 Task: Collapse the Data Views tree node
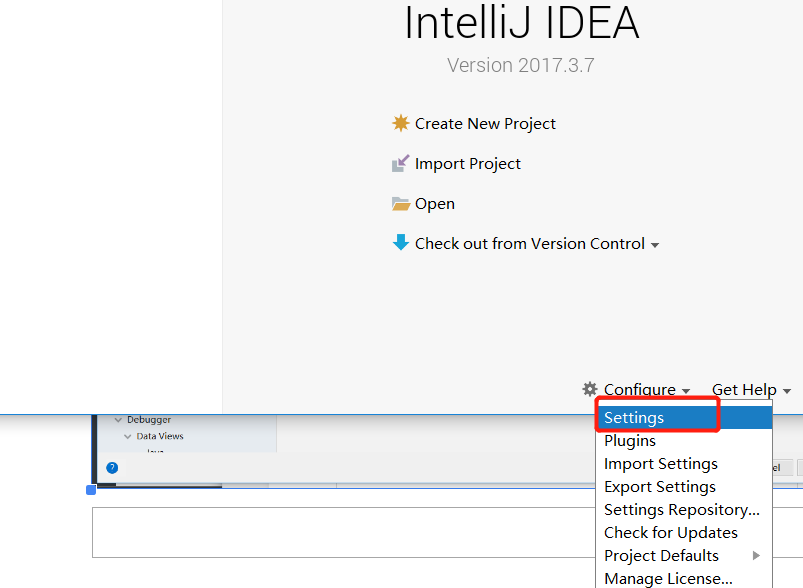click(x=128, y=436)
